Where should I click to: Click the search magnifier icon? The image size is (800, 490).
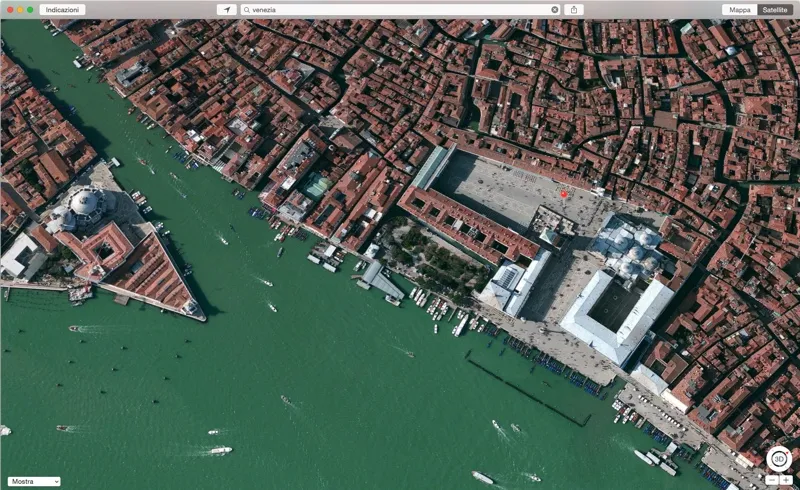pyautogui.click(x=246, y=10)
